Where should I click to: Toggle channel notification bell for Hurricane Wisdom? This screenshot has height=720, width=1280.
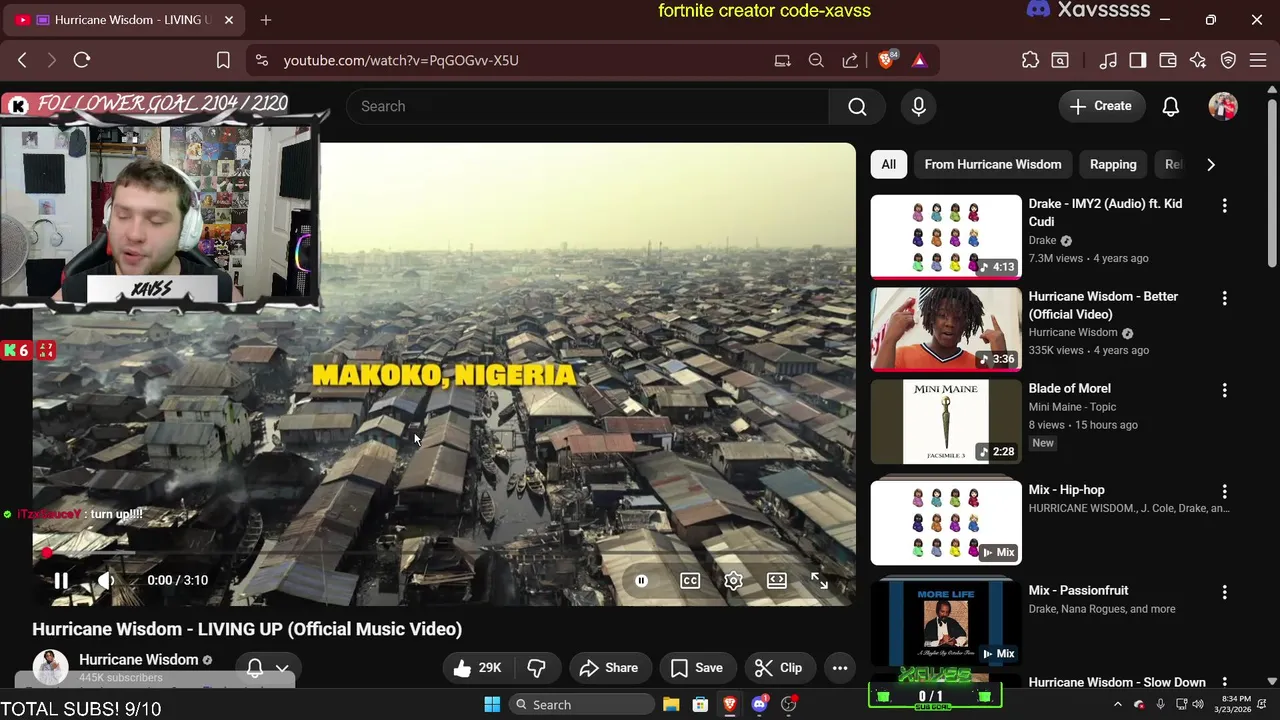point(255,668)
